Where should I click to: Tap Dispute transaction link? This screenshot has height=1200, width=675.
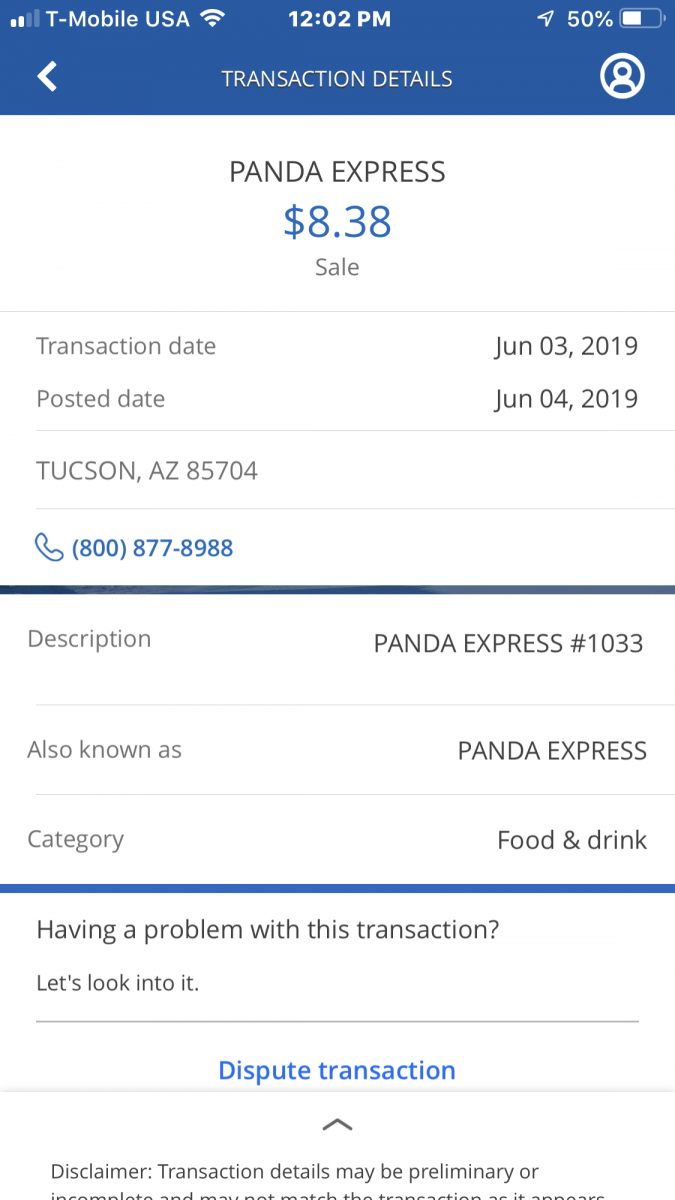[x=337, y=1070]
